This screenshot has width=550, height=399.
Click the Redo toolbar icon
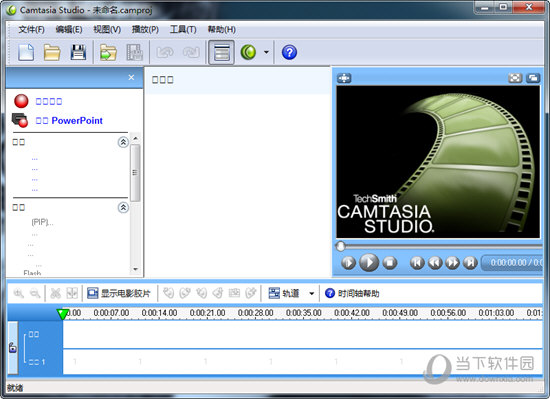(191, 53)
